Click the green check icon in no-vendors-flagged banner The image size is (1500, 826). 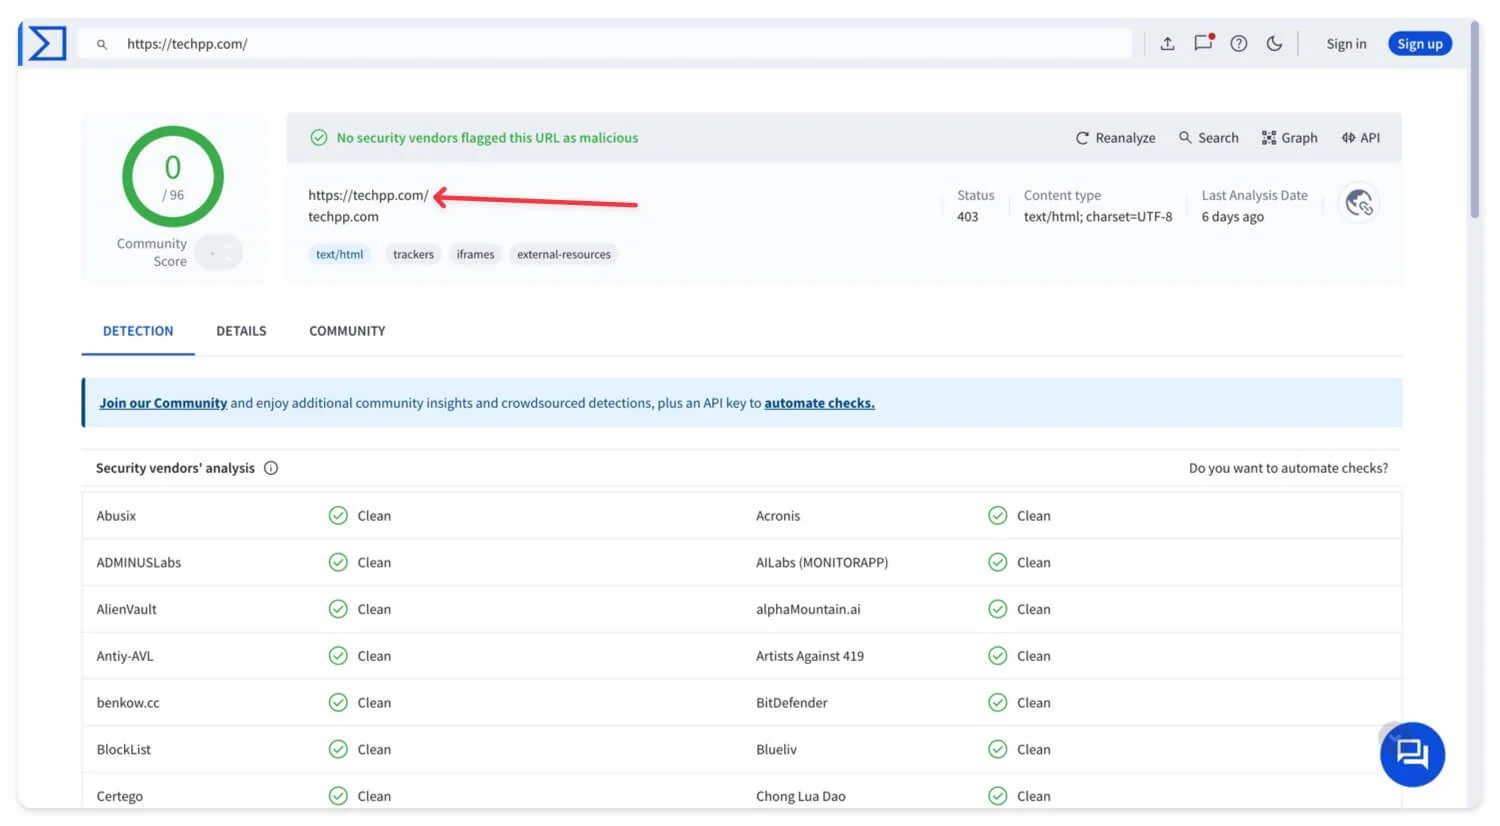pyautogui.click(x=319, y=138)
